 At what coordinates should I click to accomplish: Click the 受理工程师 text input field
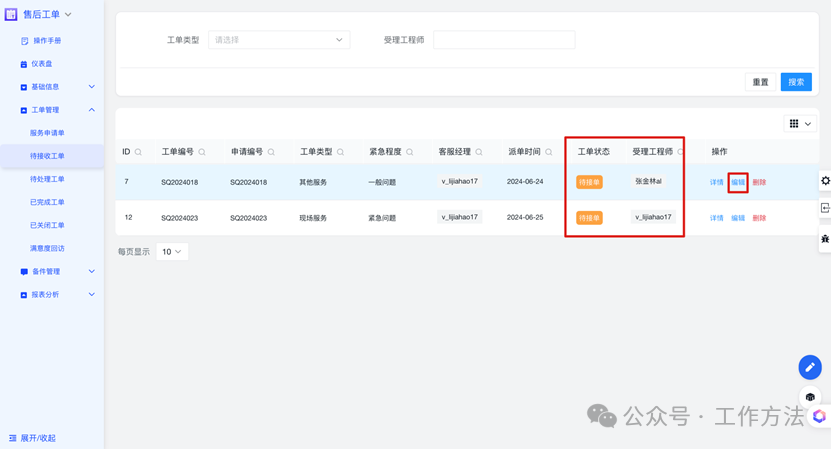(504, 40)
